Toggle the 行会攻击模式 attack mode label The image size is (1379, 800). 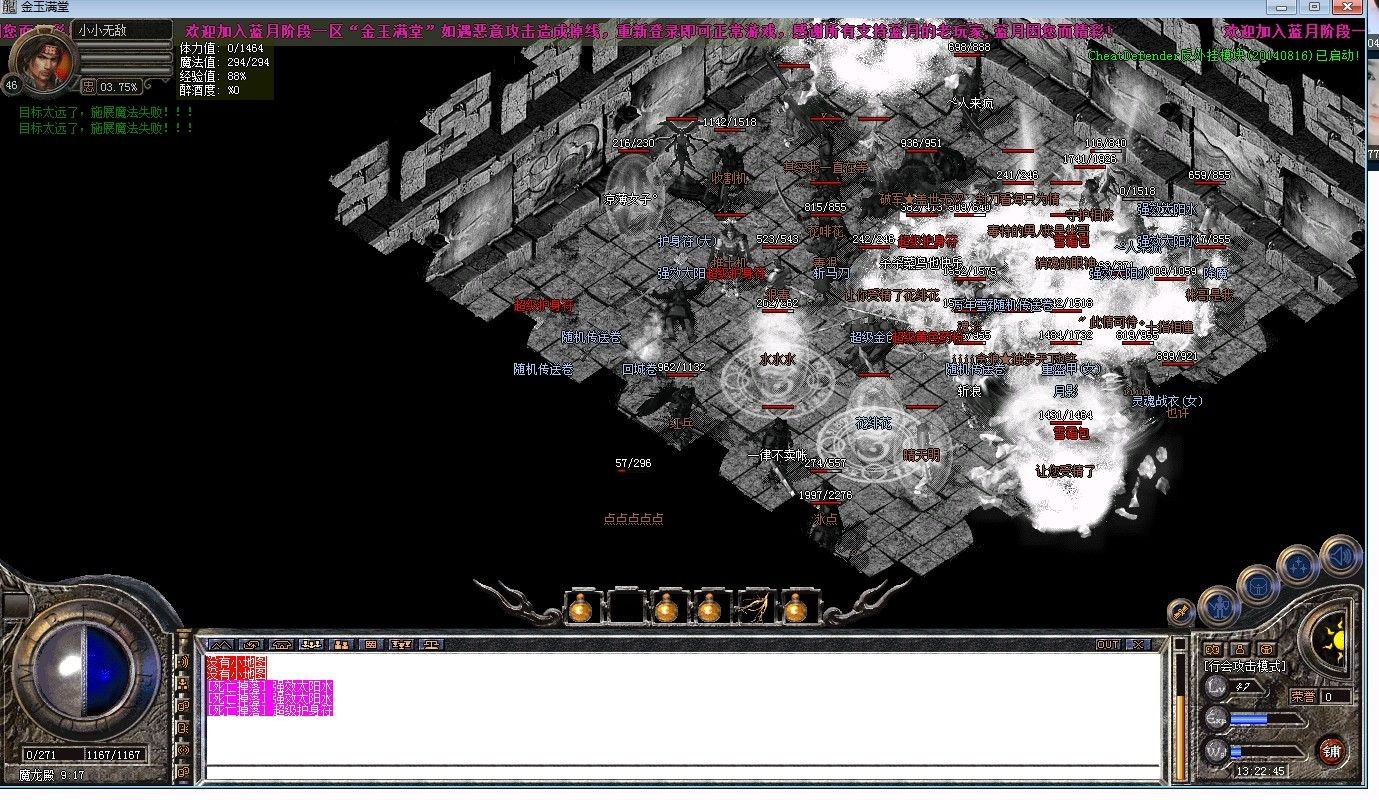(x=1245, y=666)
